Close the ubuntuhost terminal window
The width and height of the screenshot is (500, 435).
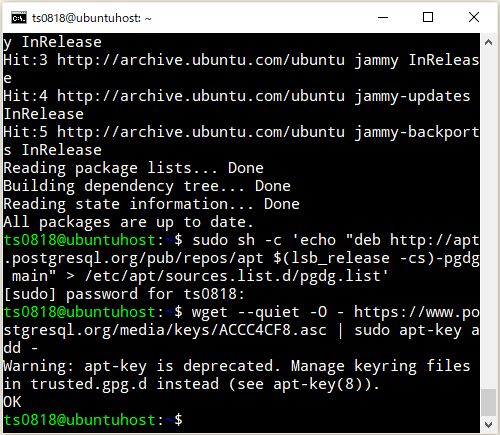[474, 17]
